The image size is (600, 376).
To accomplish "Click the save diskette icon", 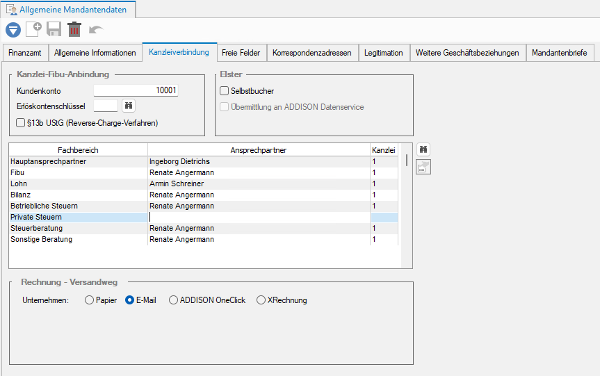I will [54, 29].
